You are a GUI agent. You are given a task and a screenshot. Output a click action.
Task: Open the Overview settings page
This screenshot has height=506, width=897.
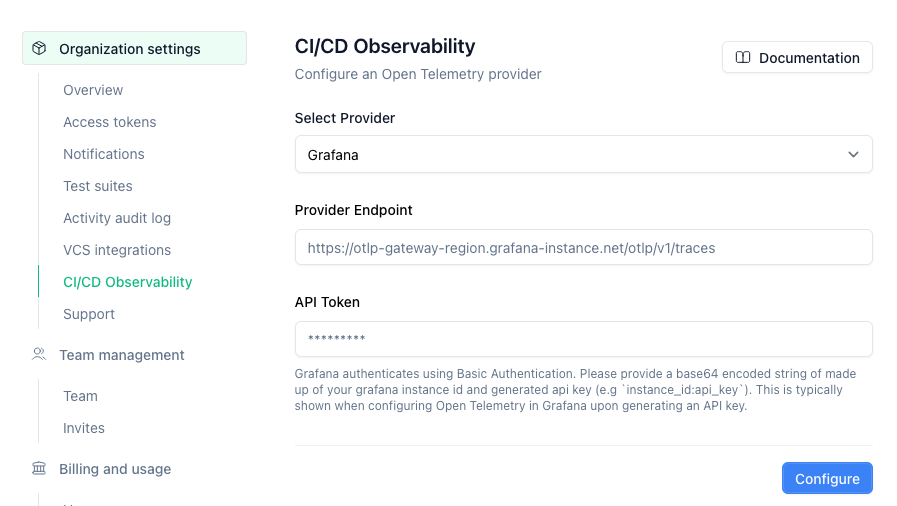[93, 90]
